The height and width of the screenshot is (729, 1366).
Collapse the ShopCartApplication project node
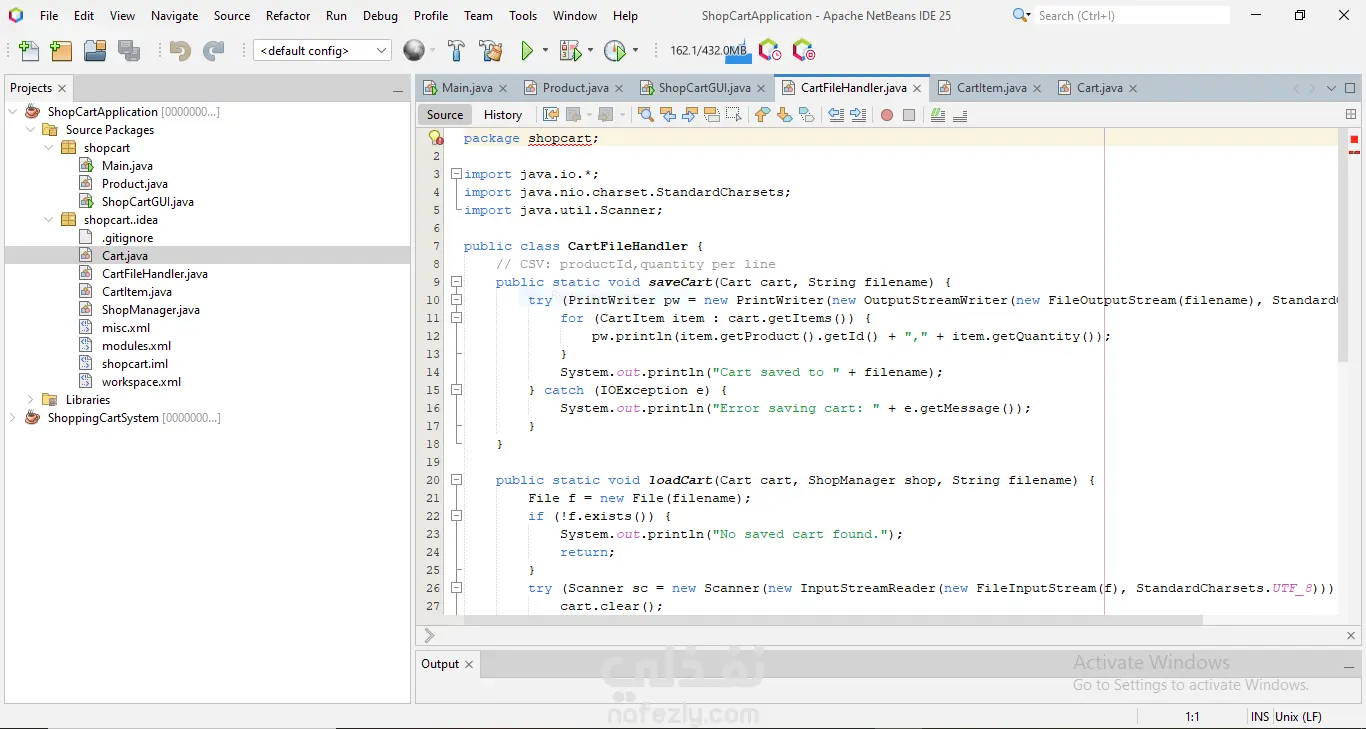tap(13, 112)
